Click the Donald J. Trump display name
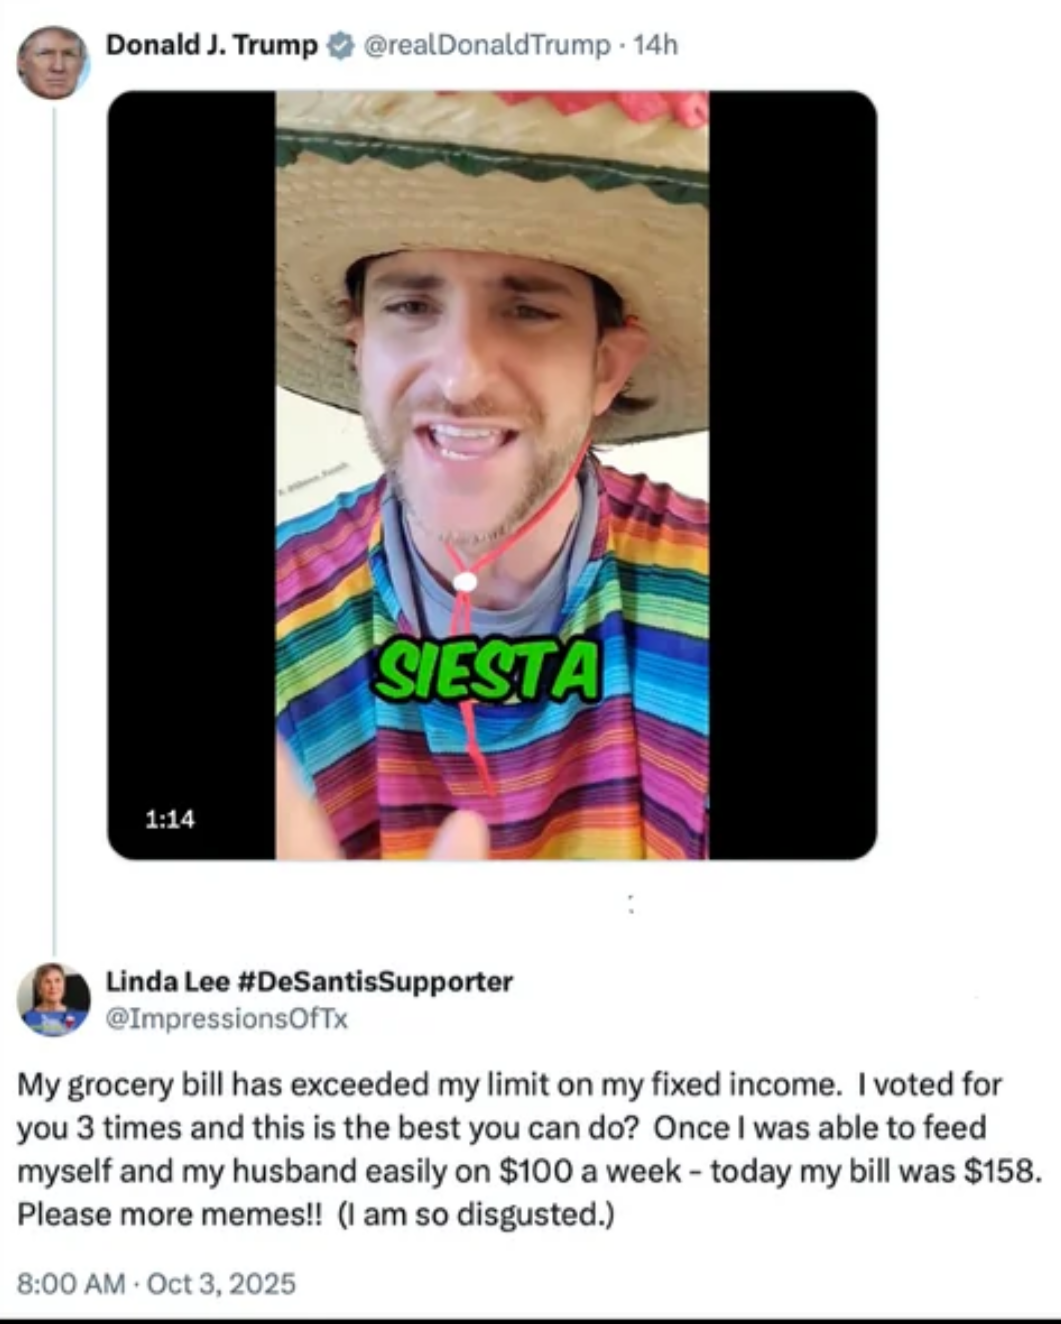The height and width of the screenshot is (1324, 1061). pyautogui.click(x=212, y=45)
